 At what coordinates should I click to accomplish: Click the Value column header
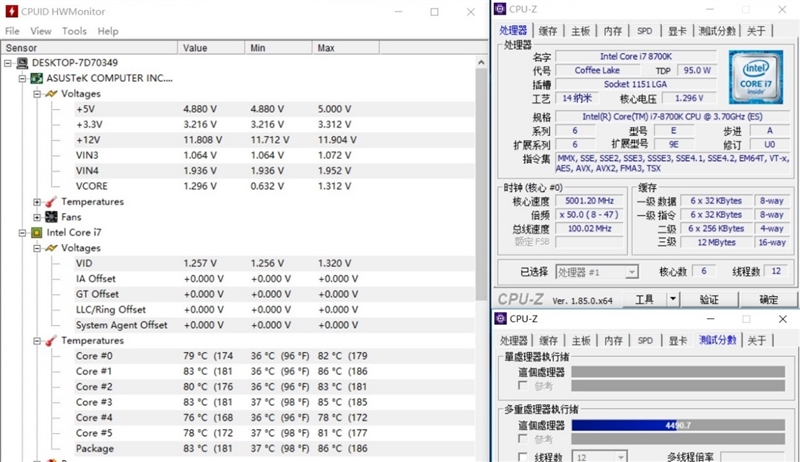(x=211, y=48)
